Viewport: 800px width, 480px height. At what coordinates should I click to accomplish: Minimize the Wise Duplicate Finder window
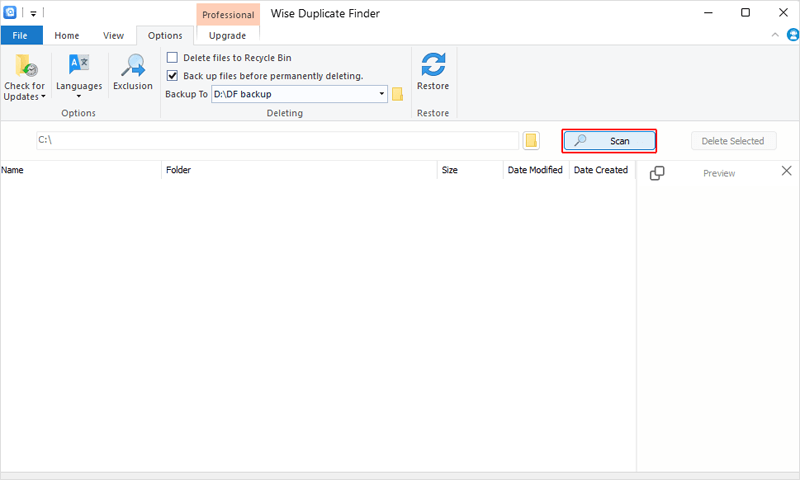pos(708,12)
